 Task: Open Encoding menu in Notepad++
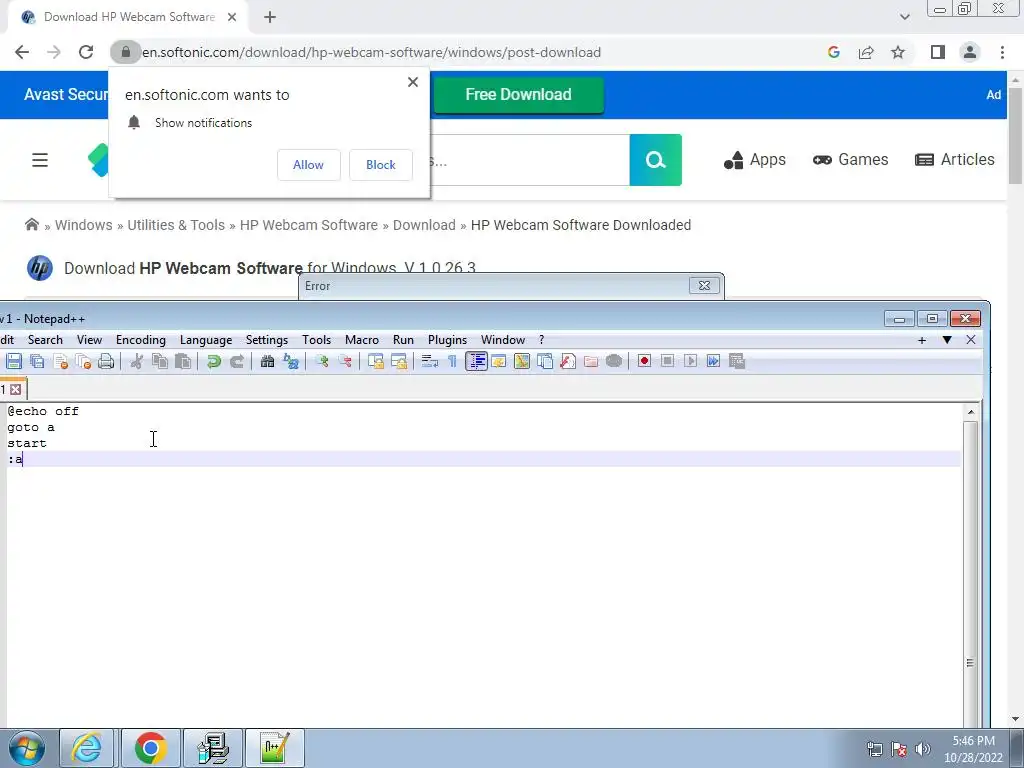(140, 340)
